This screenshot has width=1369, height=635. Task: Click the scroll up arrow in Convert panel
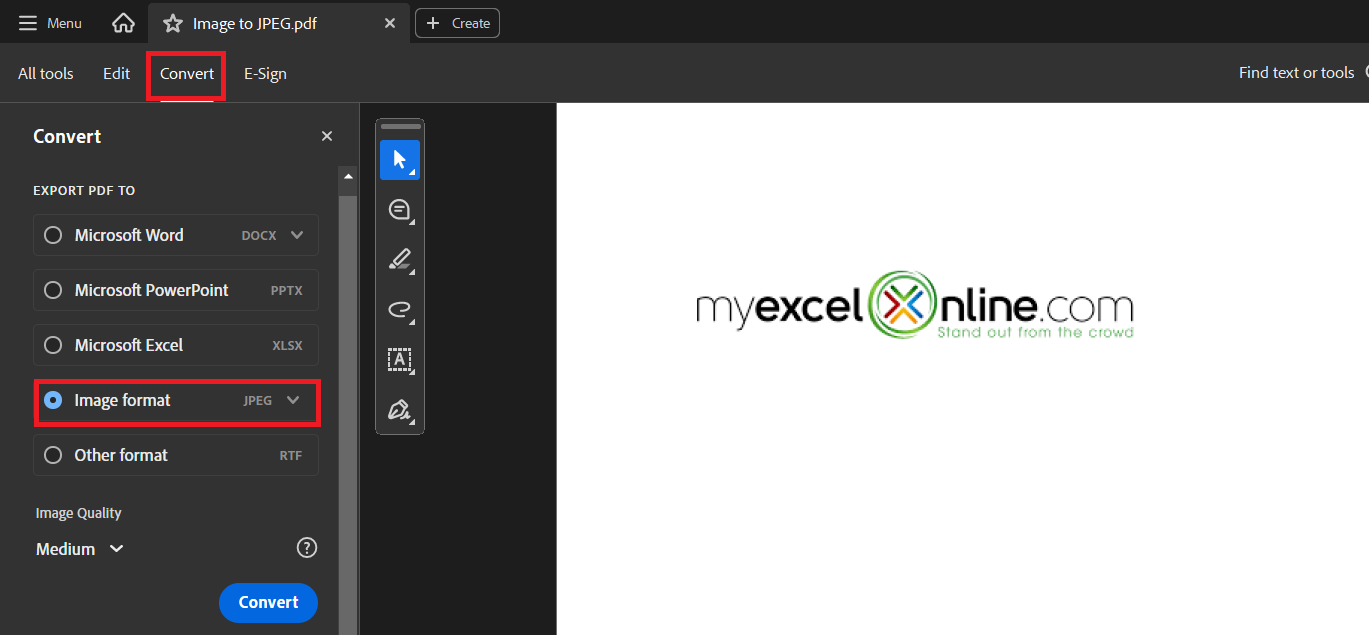click(x=348, y=176)
